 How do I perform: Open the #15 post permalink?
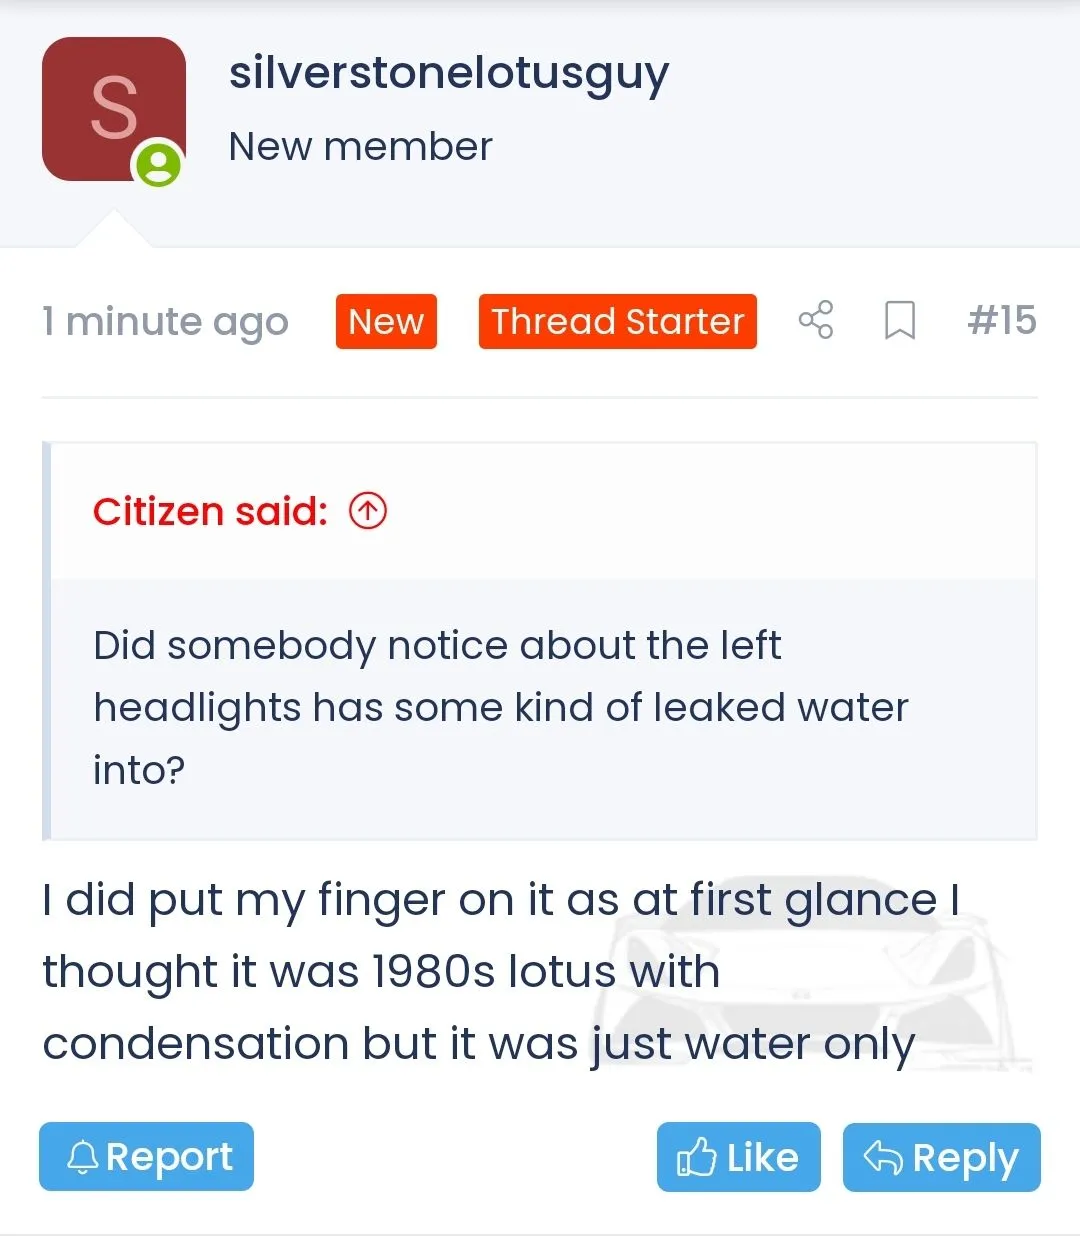click(1002, 321)
